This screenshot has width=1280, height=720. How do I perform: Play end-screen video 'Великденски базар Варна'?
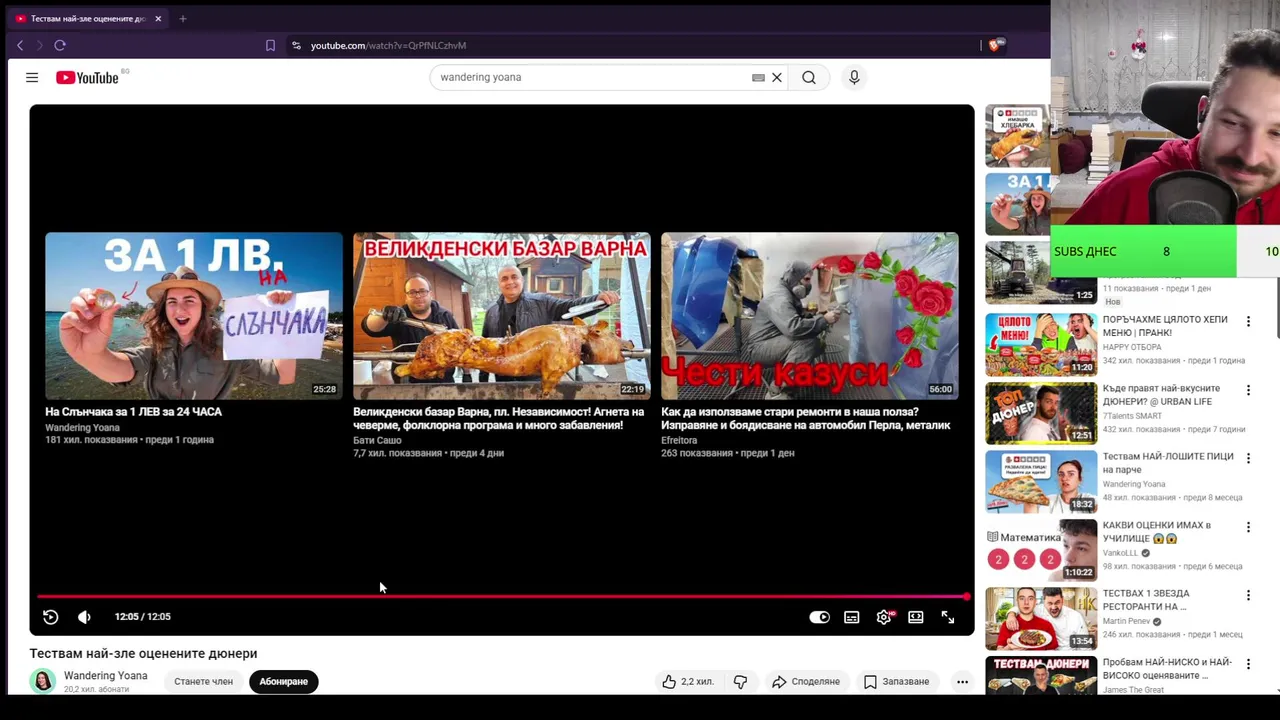pyautogui.click(x=502, y=316)
